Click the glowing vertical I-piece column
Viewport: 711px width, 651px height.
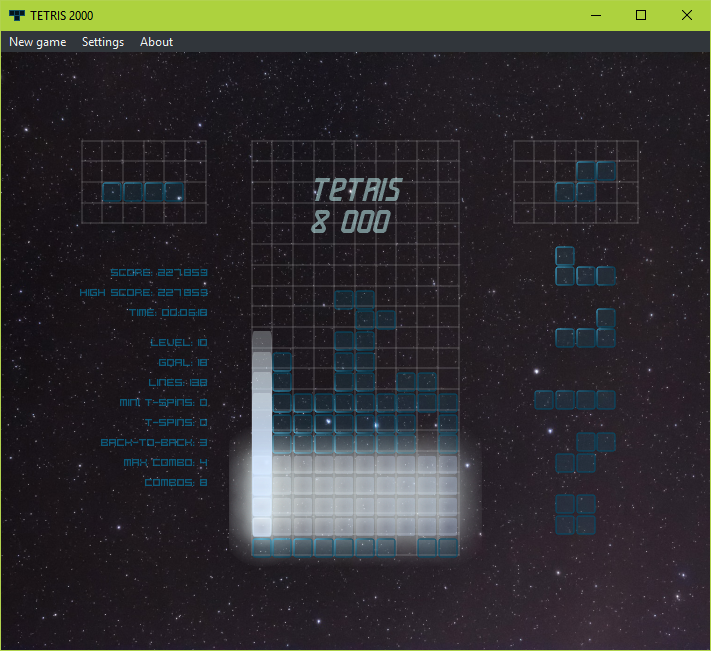coord(262,434)
